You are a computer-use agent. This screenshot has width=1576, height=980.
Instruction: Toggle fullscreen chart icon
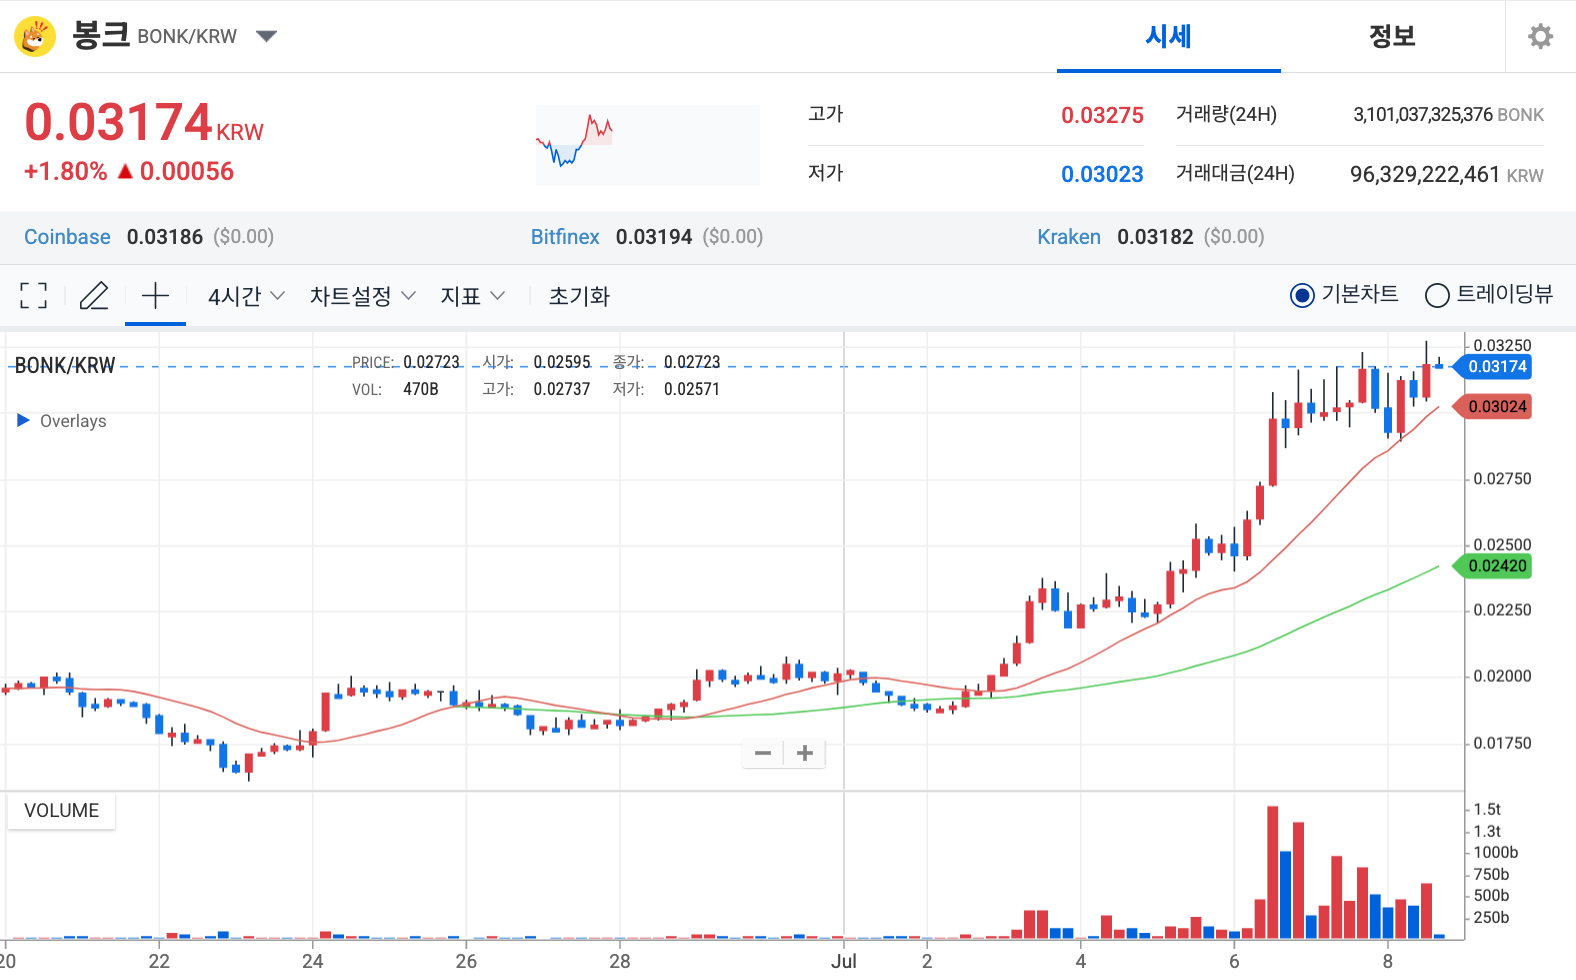33,295
